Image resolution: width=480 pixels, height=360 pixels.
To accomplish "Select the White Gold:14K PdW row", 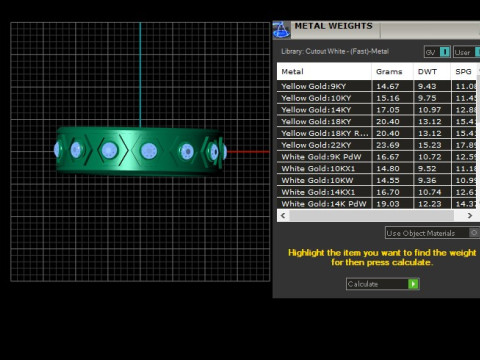I will pos(377,203).
